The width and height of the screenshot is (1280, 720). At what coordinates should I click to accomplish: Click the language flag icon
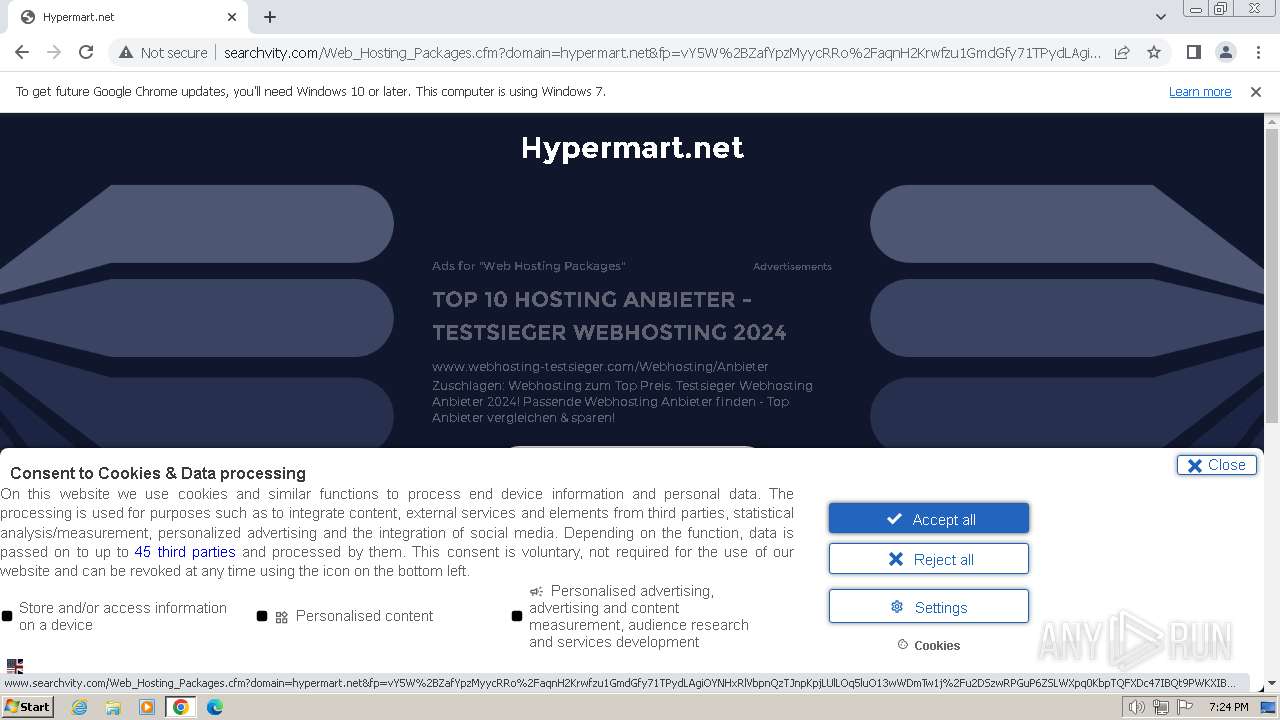15,666
